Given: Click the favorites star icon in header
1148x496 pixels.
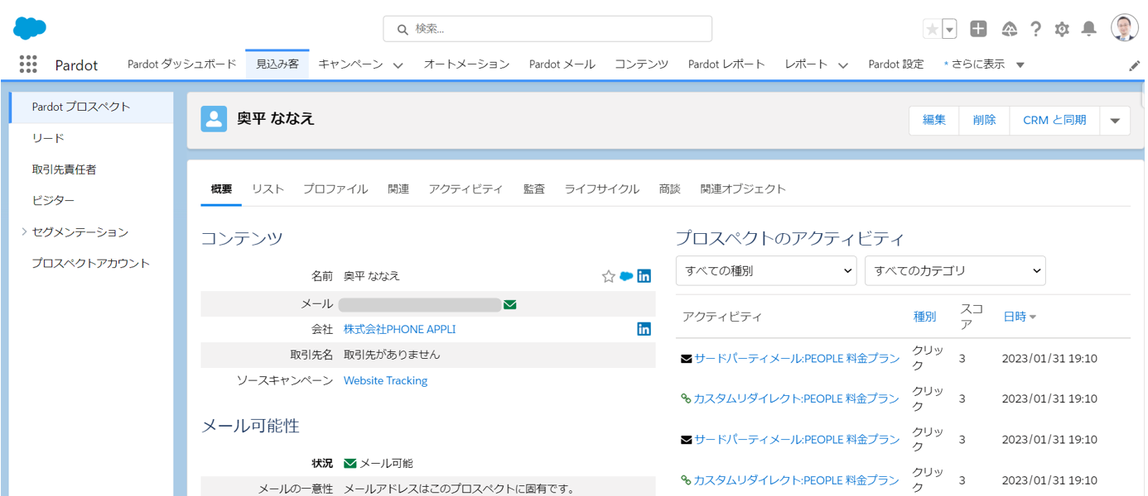Looking at the screenshot, I should pyautogui.click(x=932, y=29).
